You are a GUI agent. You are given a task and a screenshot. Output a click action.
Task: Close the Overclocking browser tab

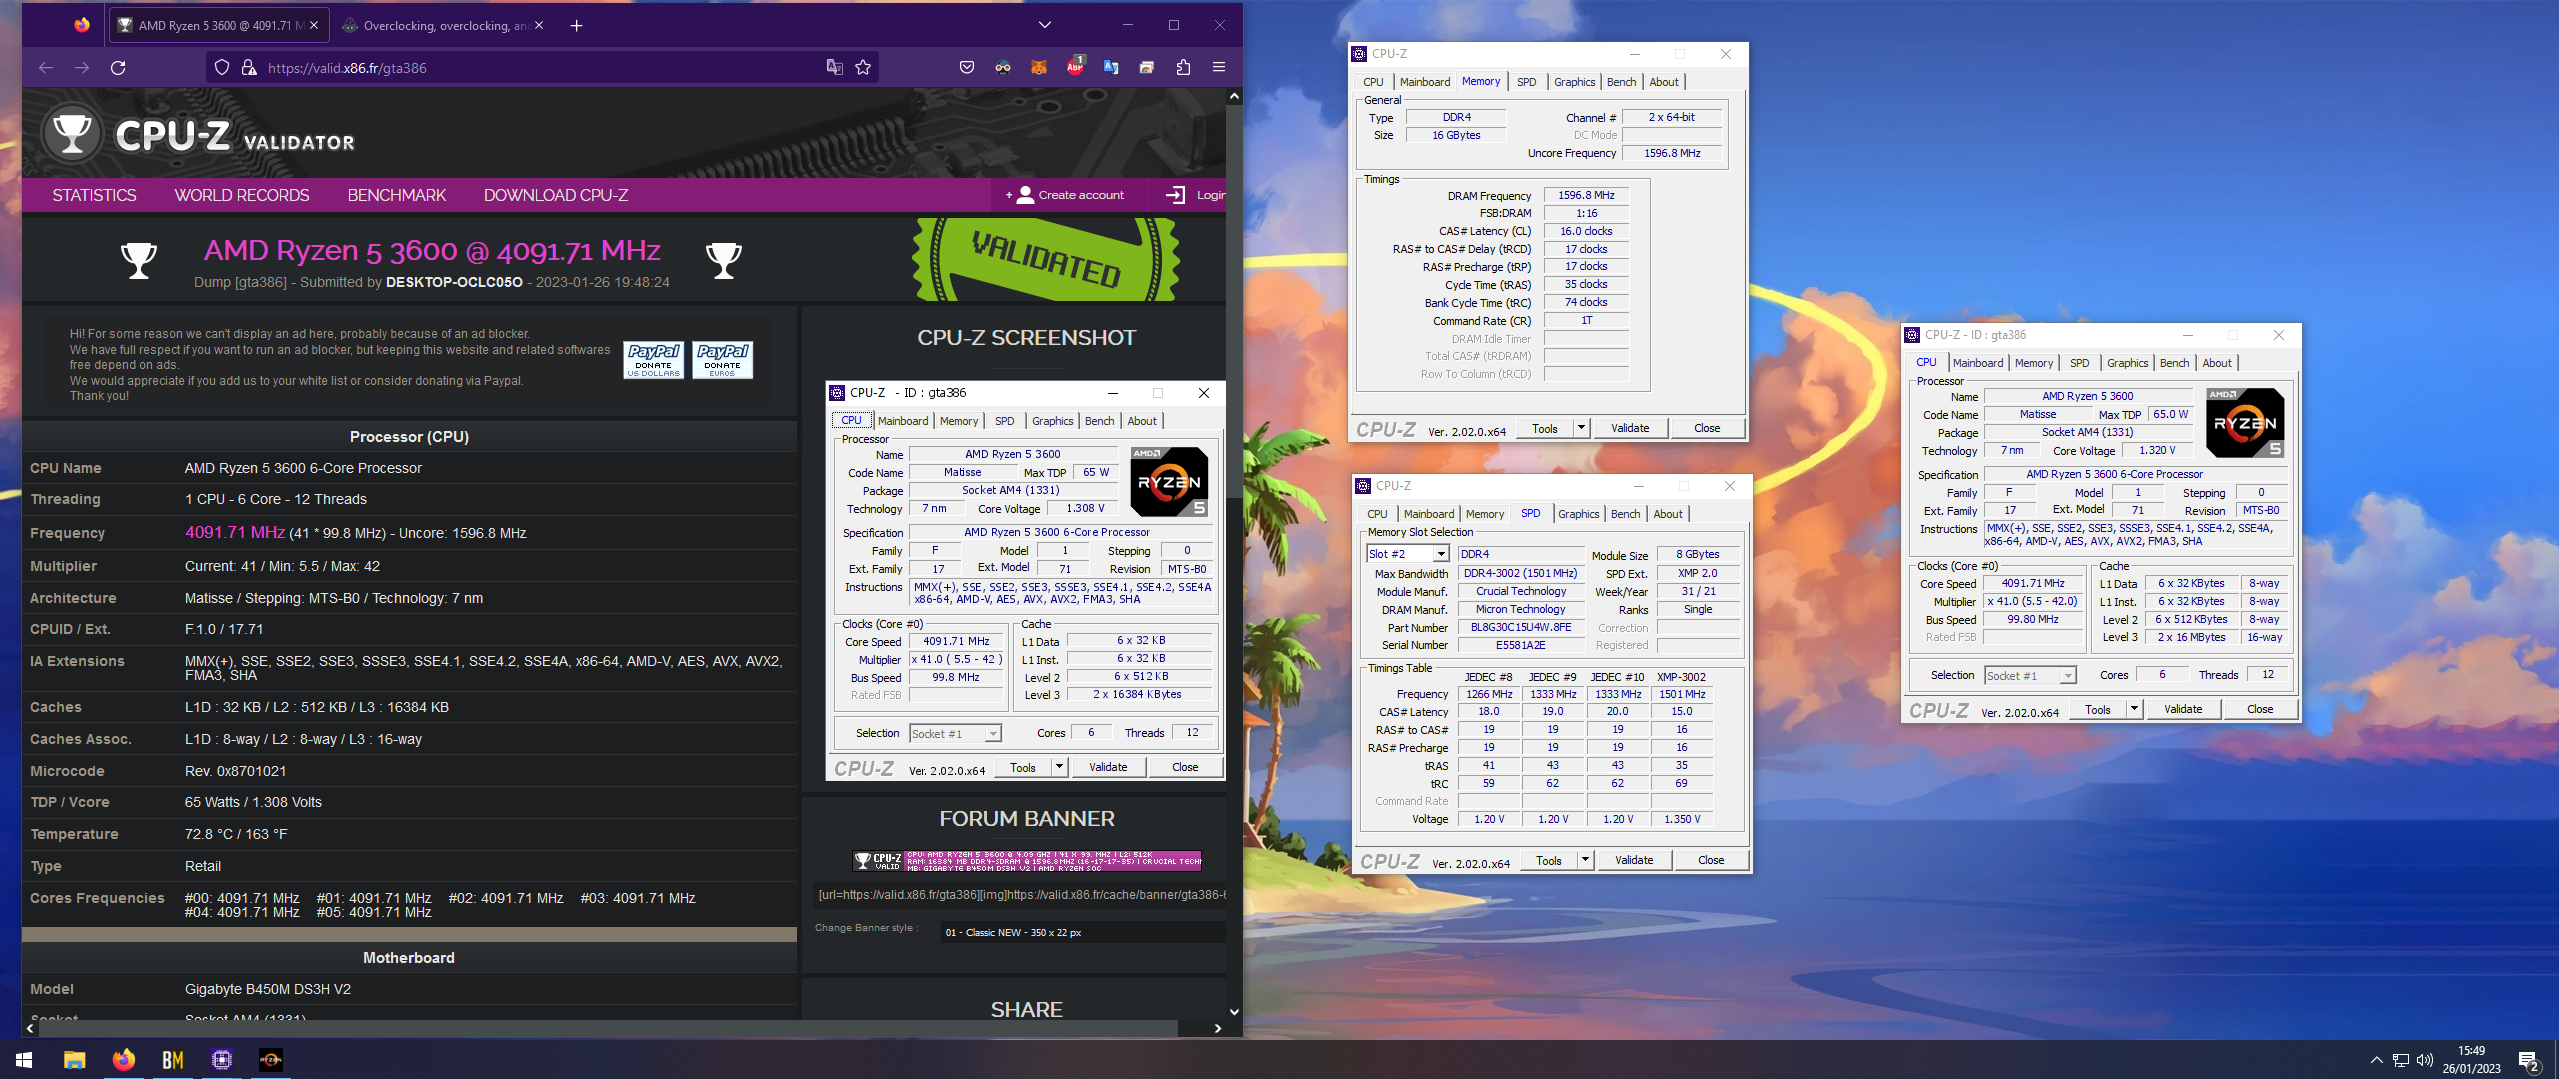(x=539, y=26)
